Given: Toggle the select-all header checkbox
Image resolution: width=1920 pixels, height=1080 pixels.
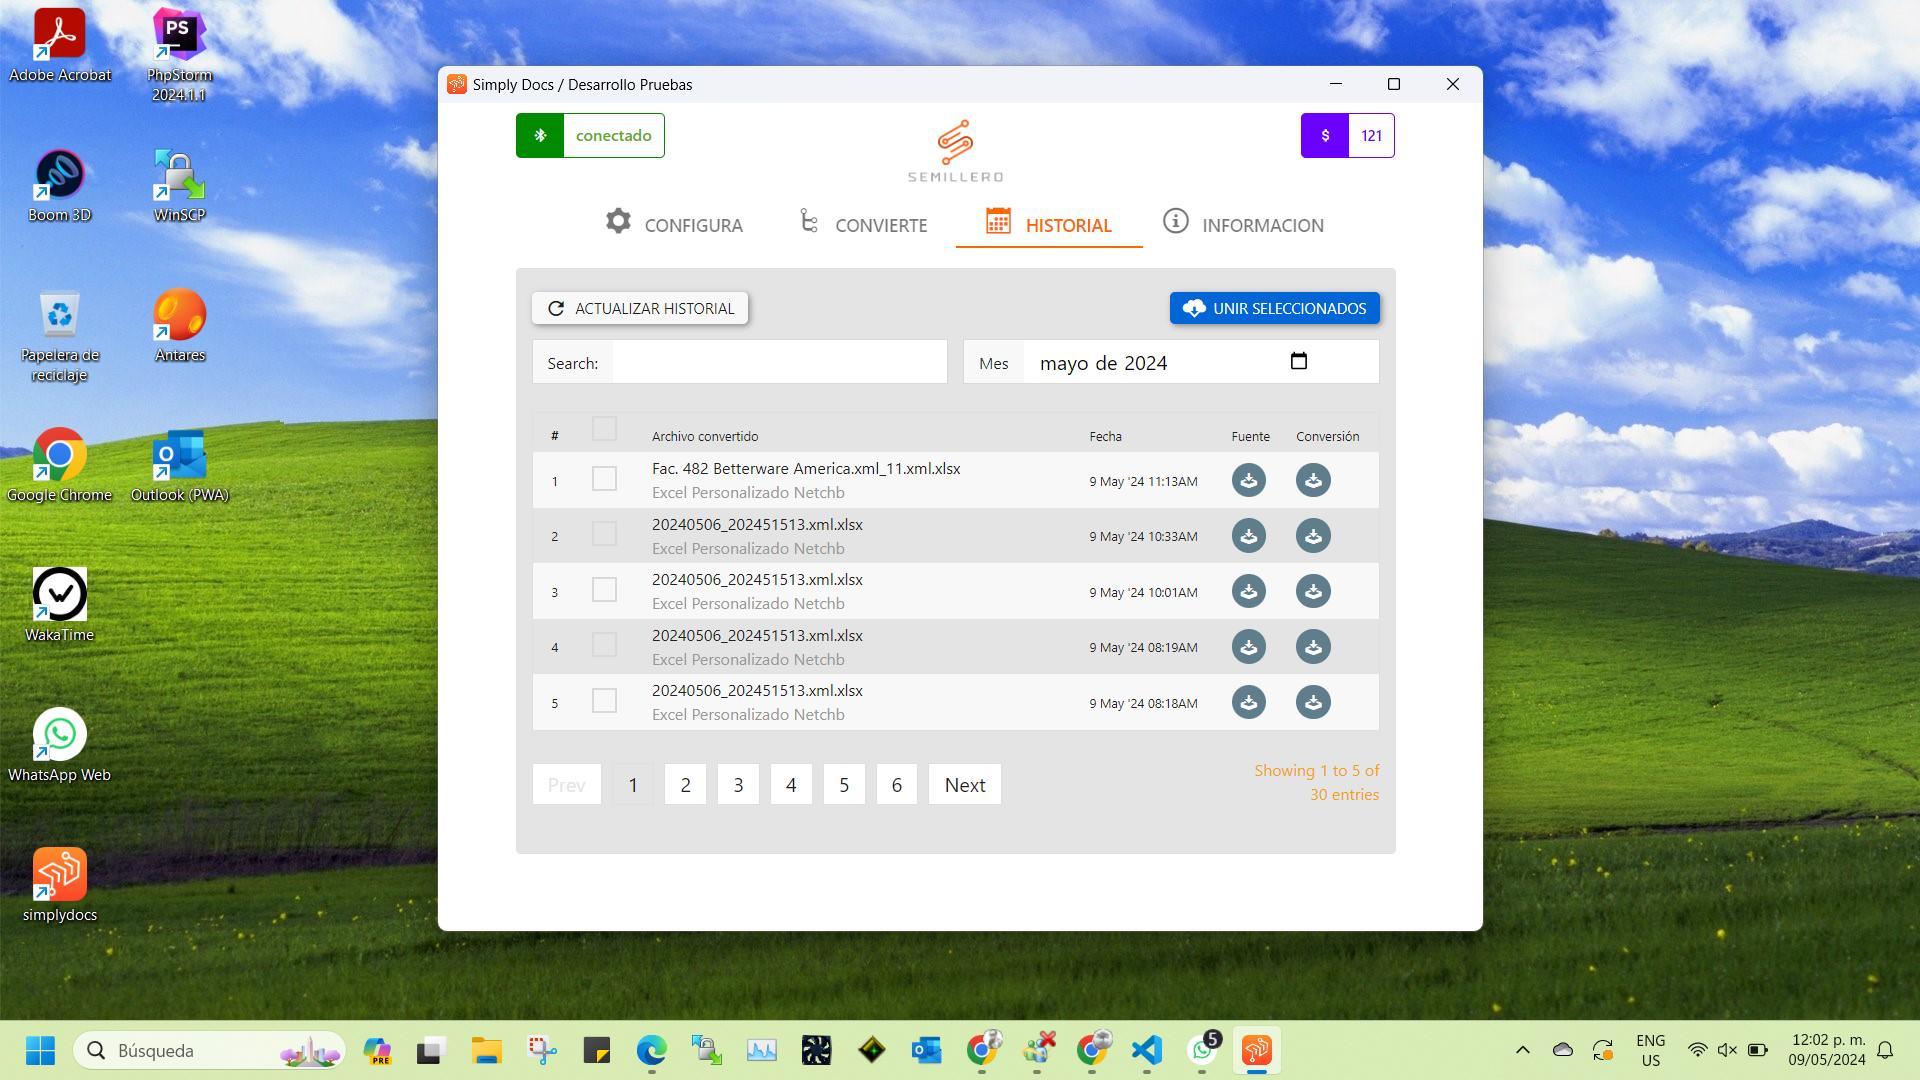Looking at the screenshot, I should pos(604,429).
